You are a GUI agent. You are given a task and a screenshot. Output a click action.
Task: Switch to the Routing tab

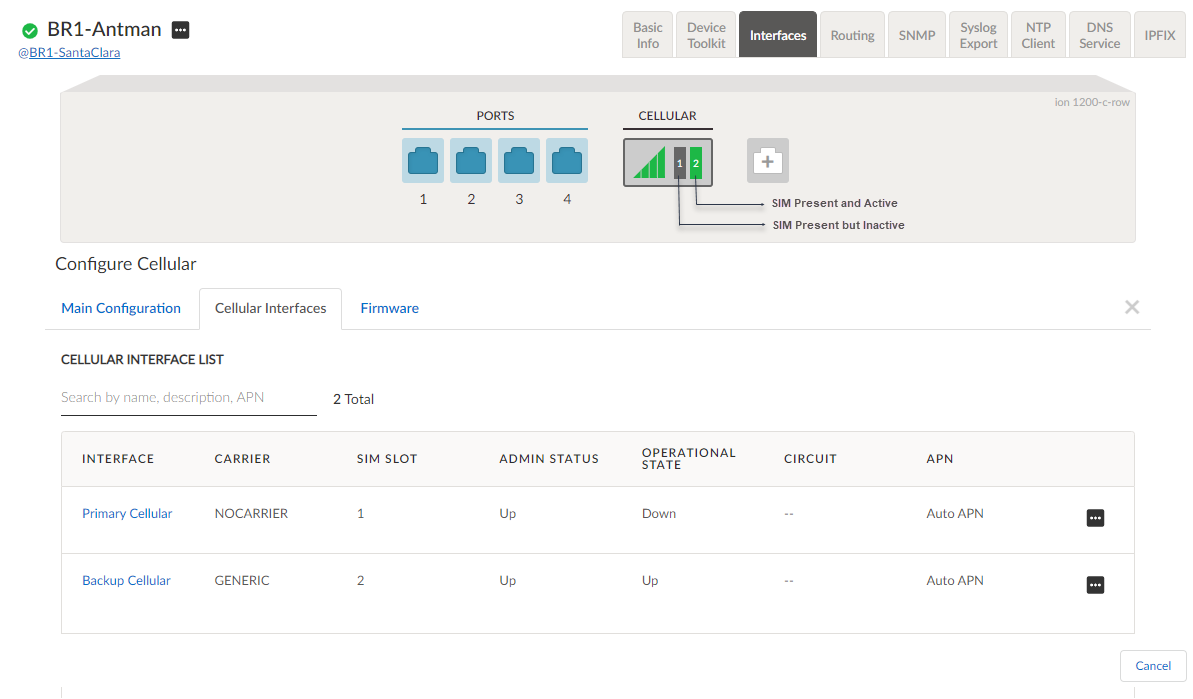852,34
